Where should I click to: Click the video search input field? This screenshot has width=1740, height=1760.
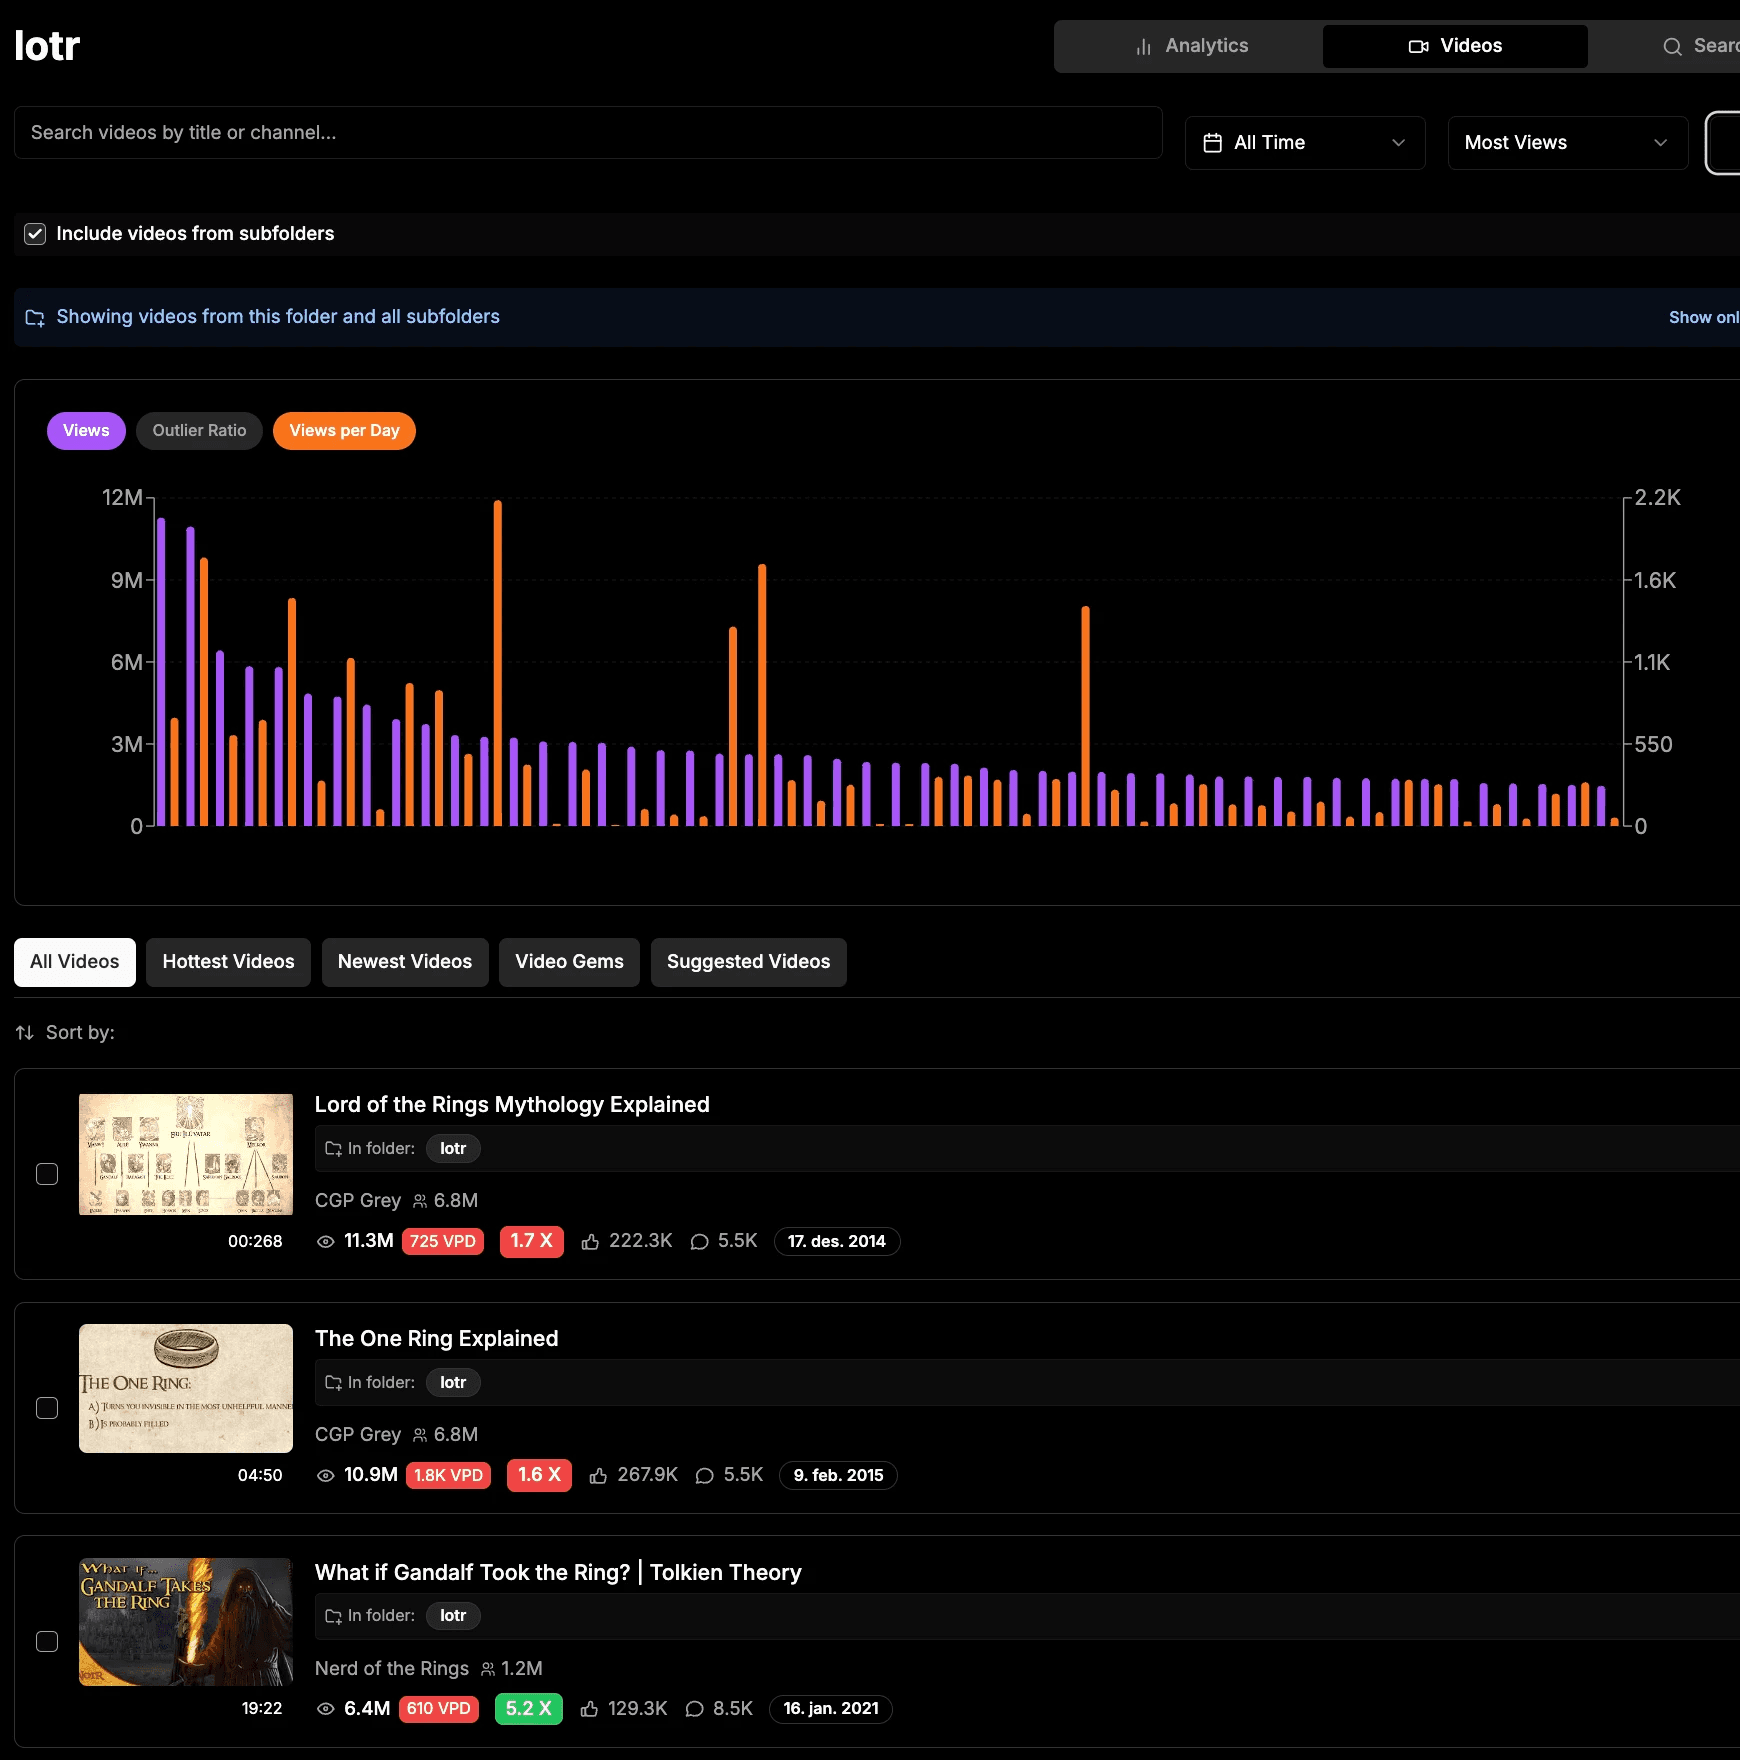[588, 132]
